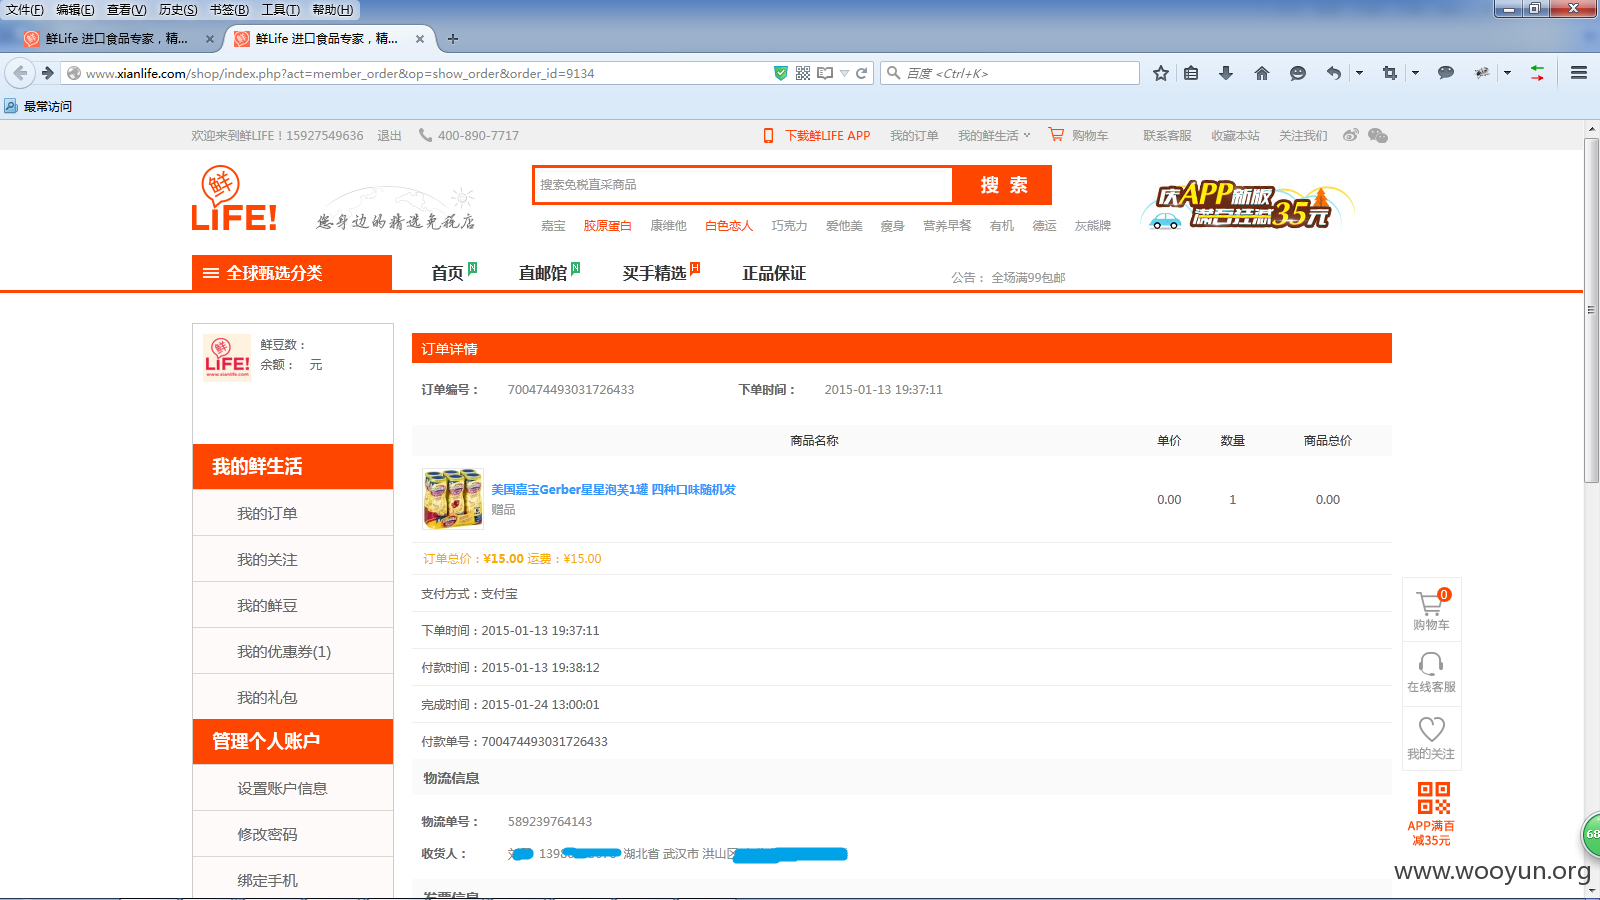Open 我的关注 heart widget
1600x900 pixels.
tap(1431, 738)
